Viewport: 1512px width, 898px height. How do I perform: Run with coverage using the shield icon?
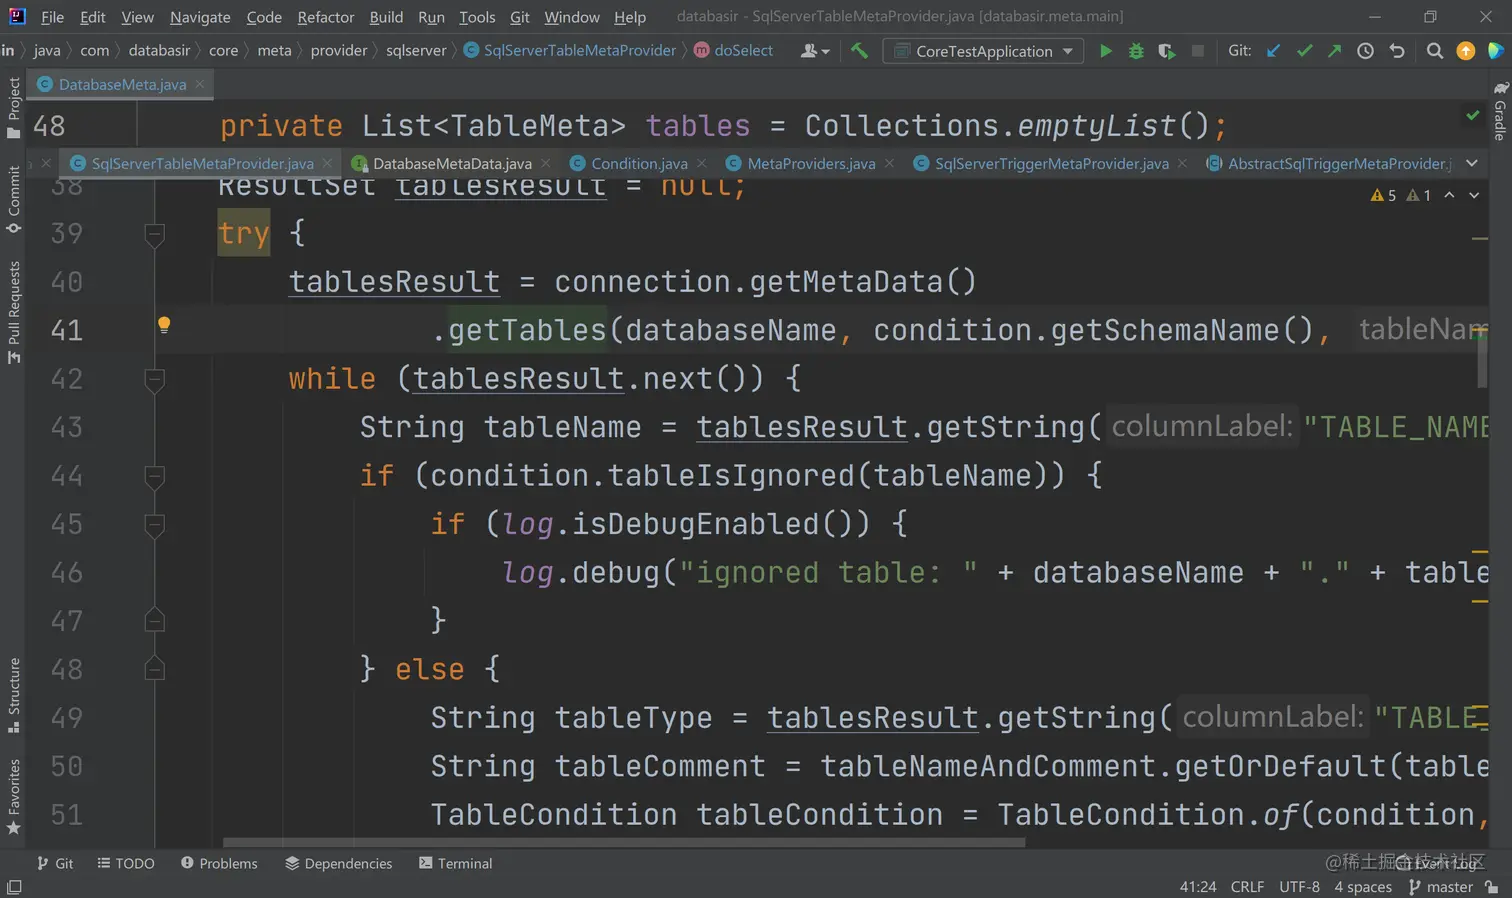coord(1166,51)
